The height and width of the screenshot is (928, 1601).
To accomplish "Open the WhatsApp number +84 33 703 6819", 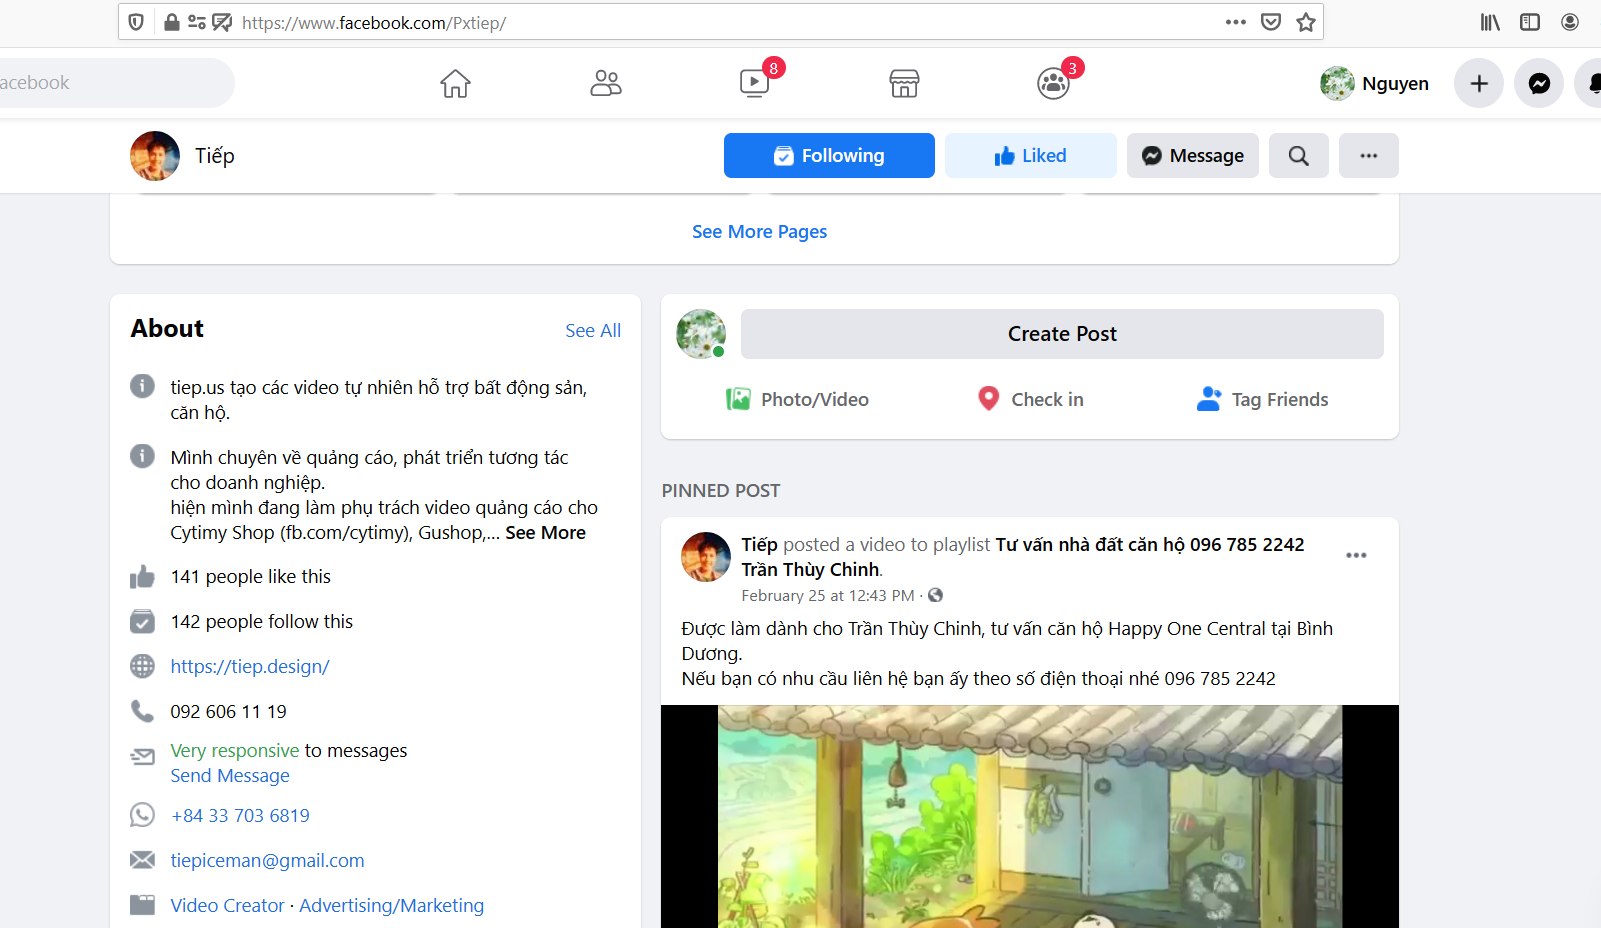I will coord(240,815).
